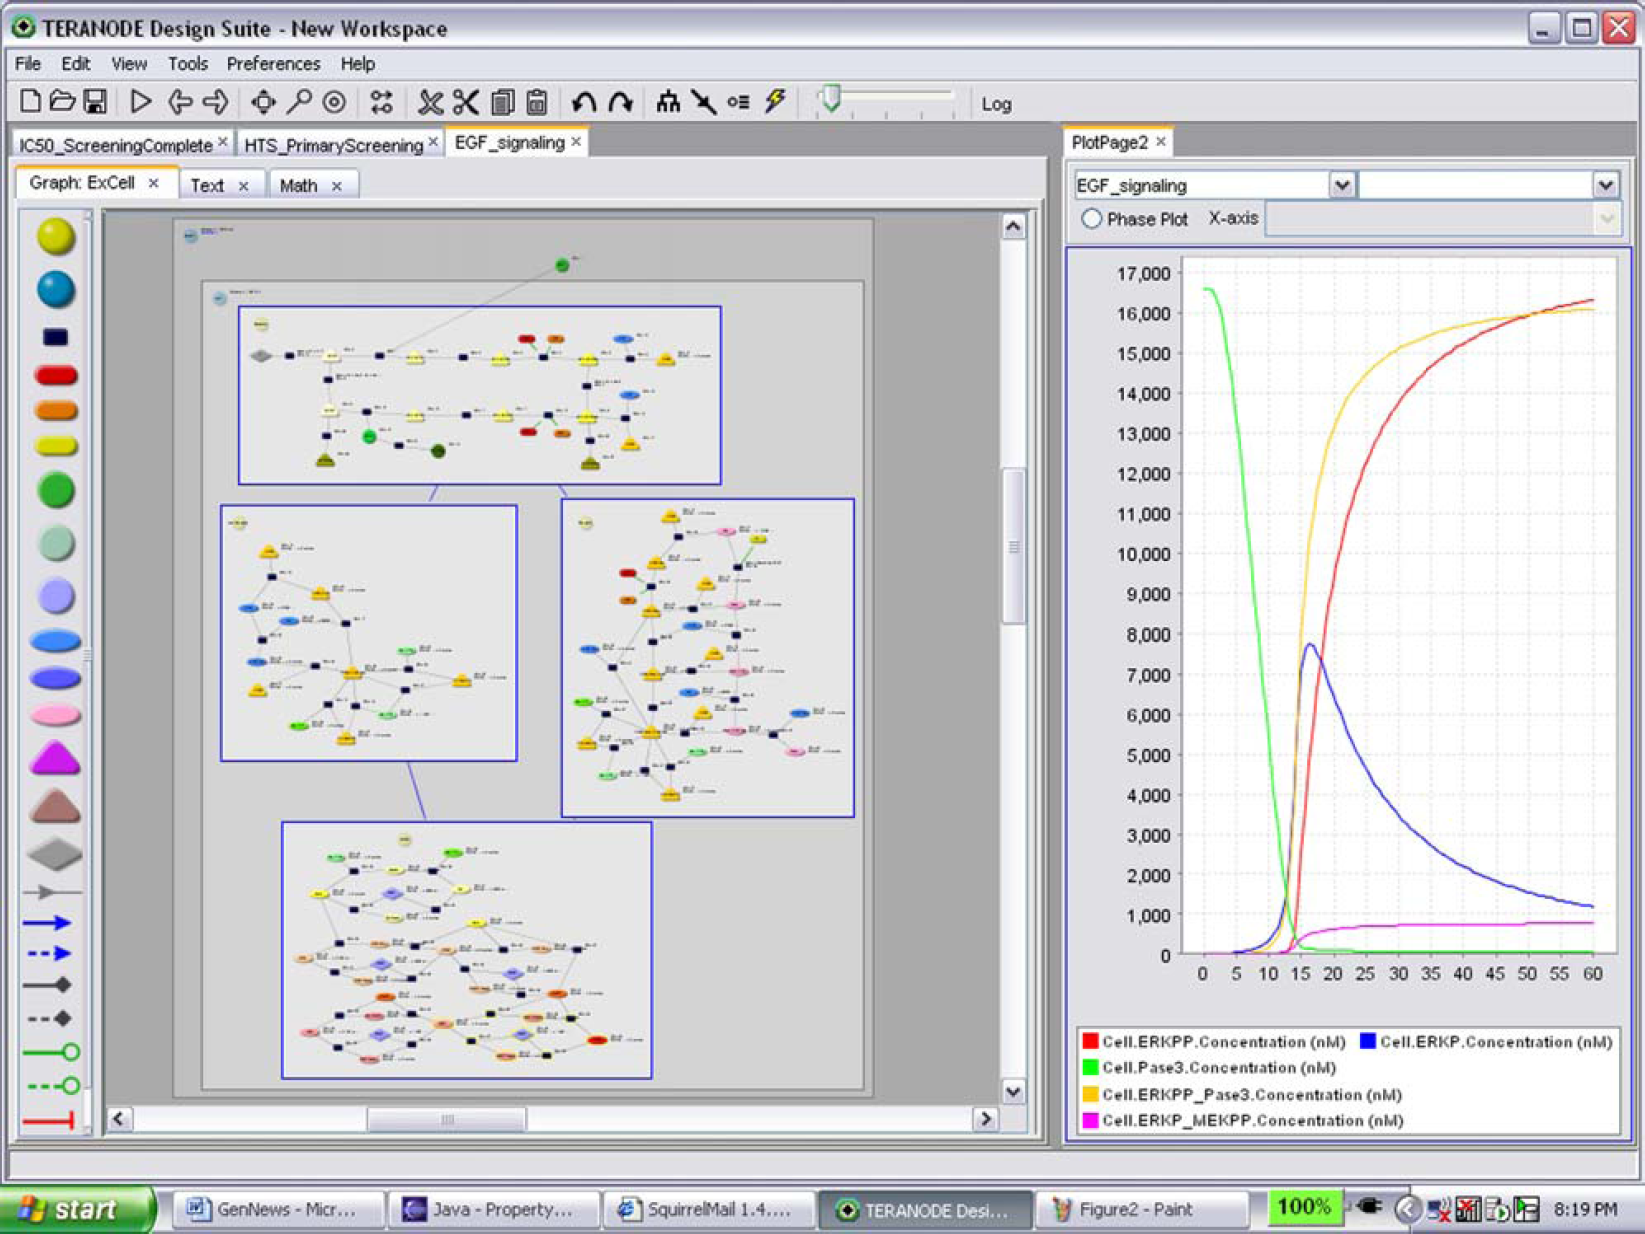Select the red inhibition line connector
1645x1234 pixels.
point(49,1121)
